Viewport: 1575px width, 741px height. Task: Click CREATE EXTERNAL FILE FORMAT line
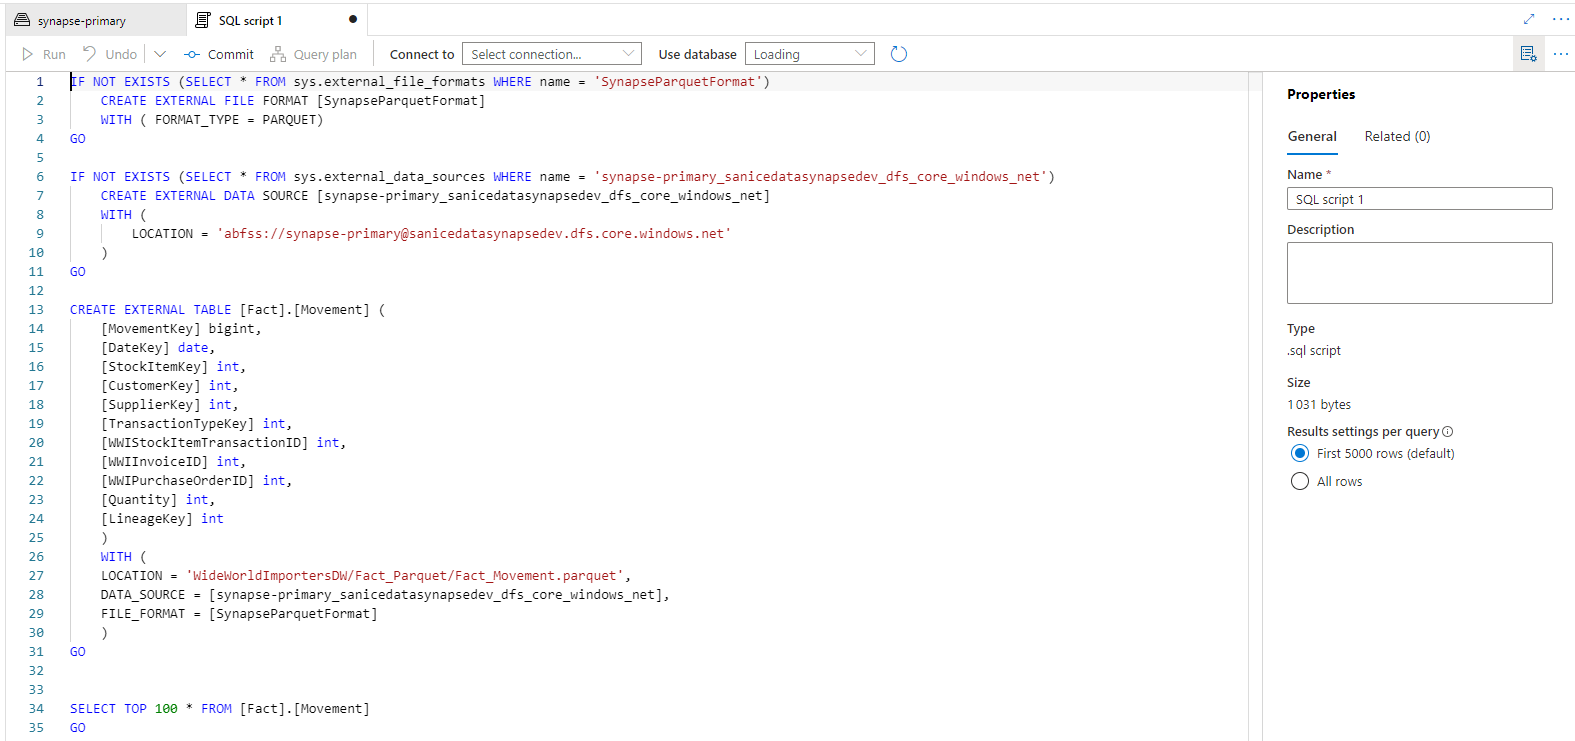tap(293, 100)
